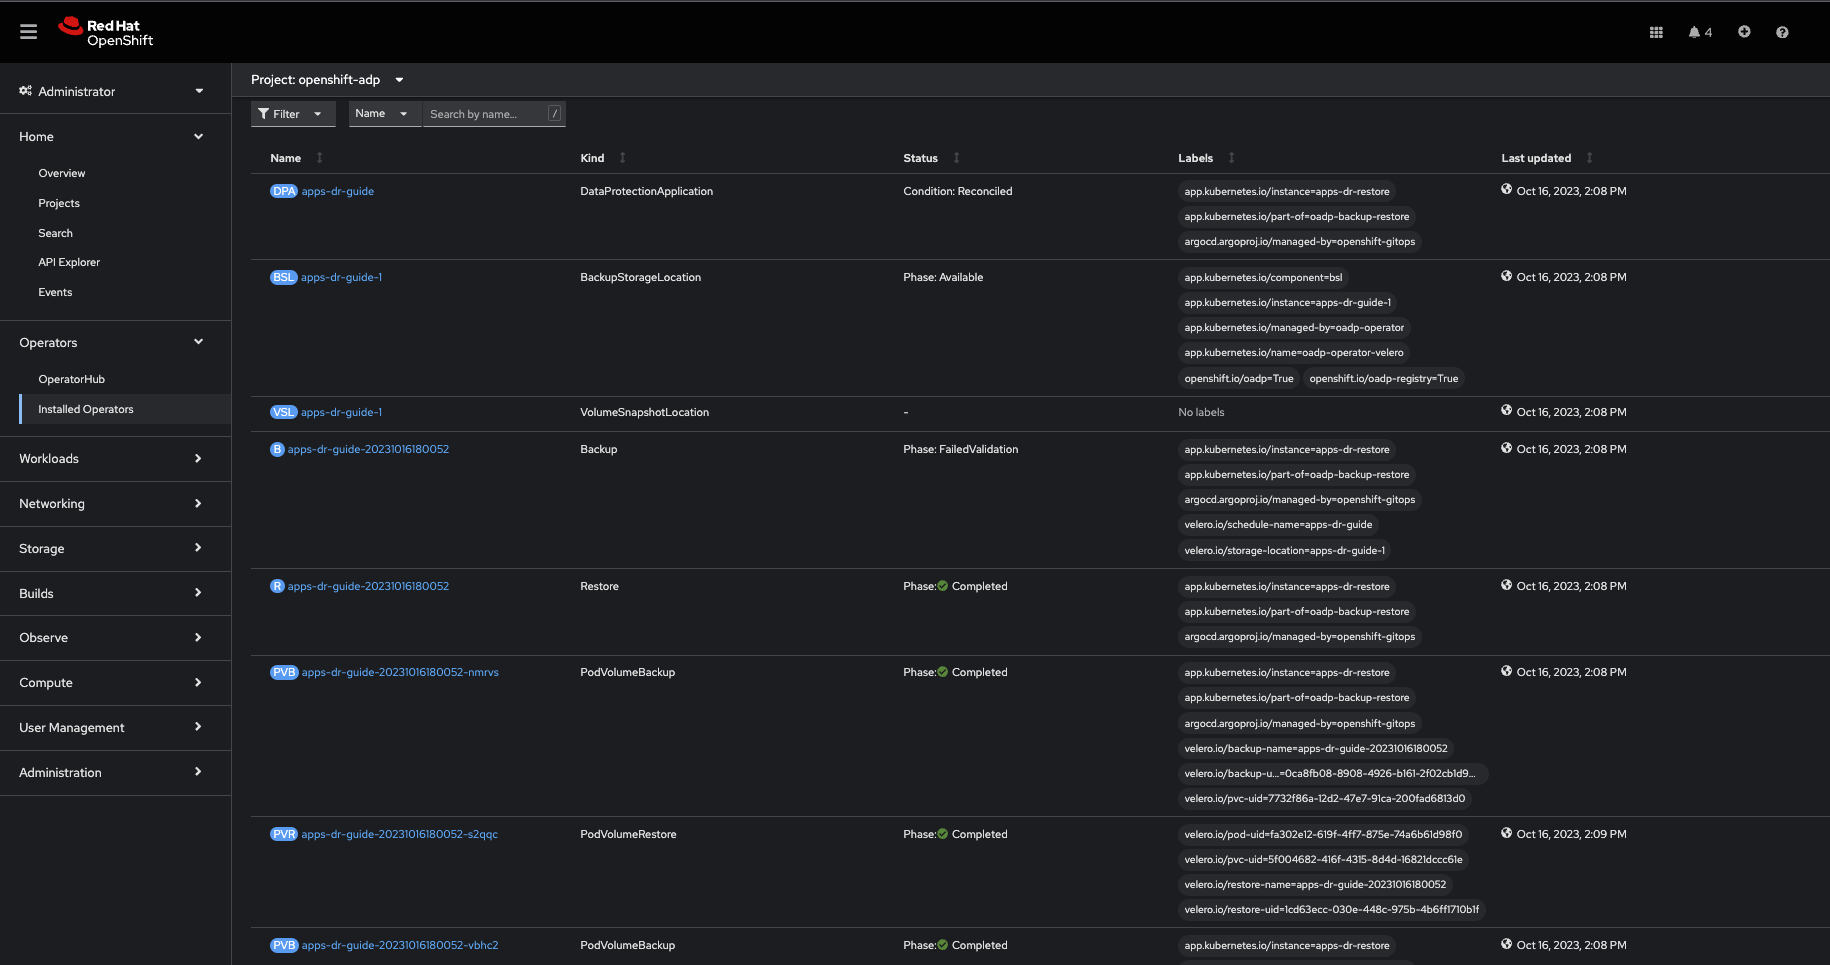The width and height of the screenshot is (1830, 965).
Task: Expand the Workloads navigation section
Action: tap(112, 459)
